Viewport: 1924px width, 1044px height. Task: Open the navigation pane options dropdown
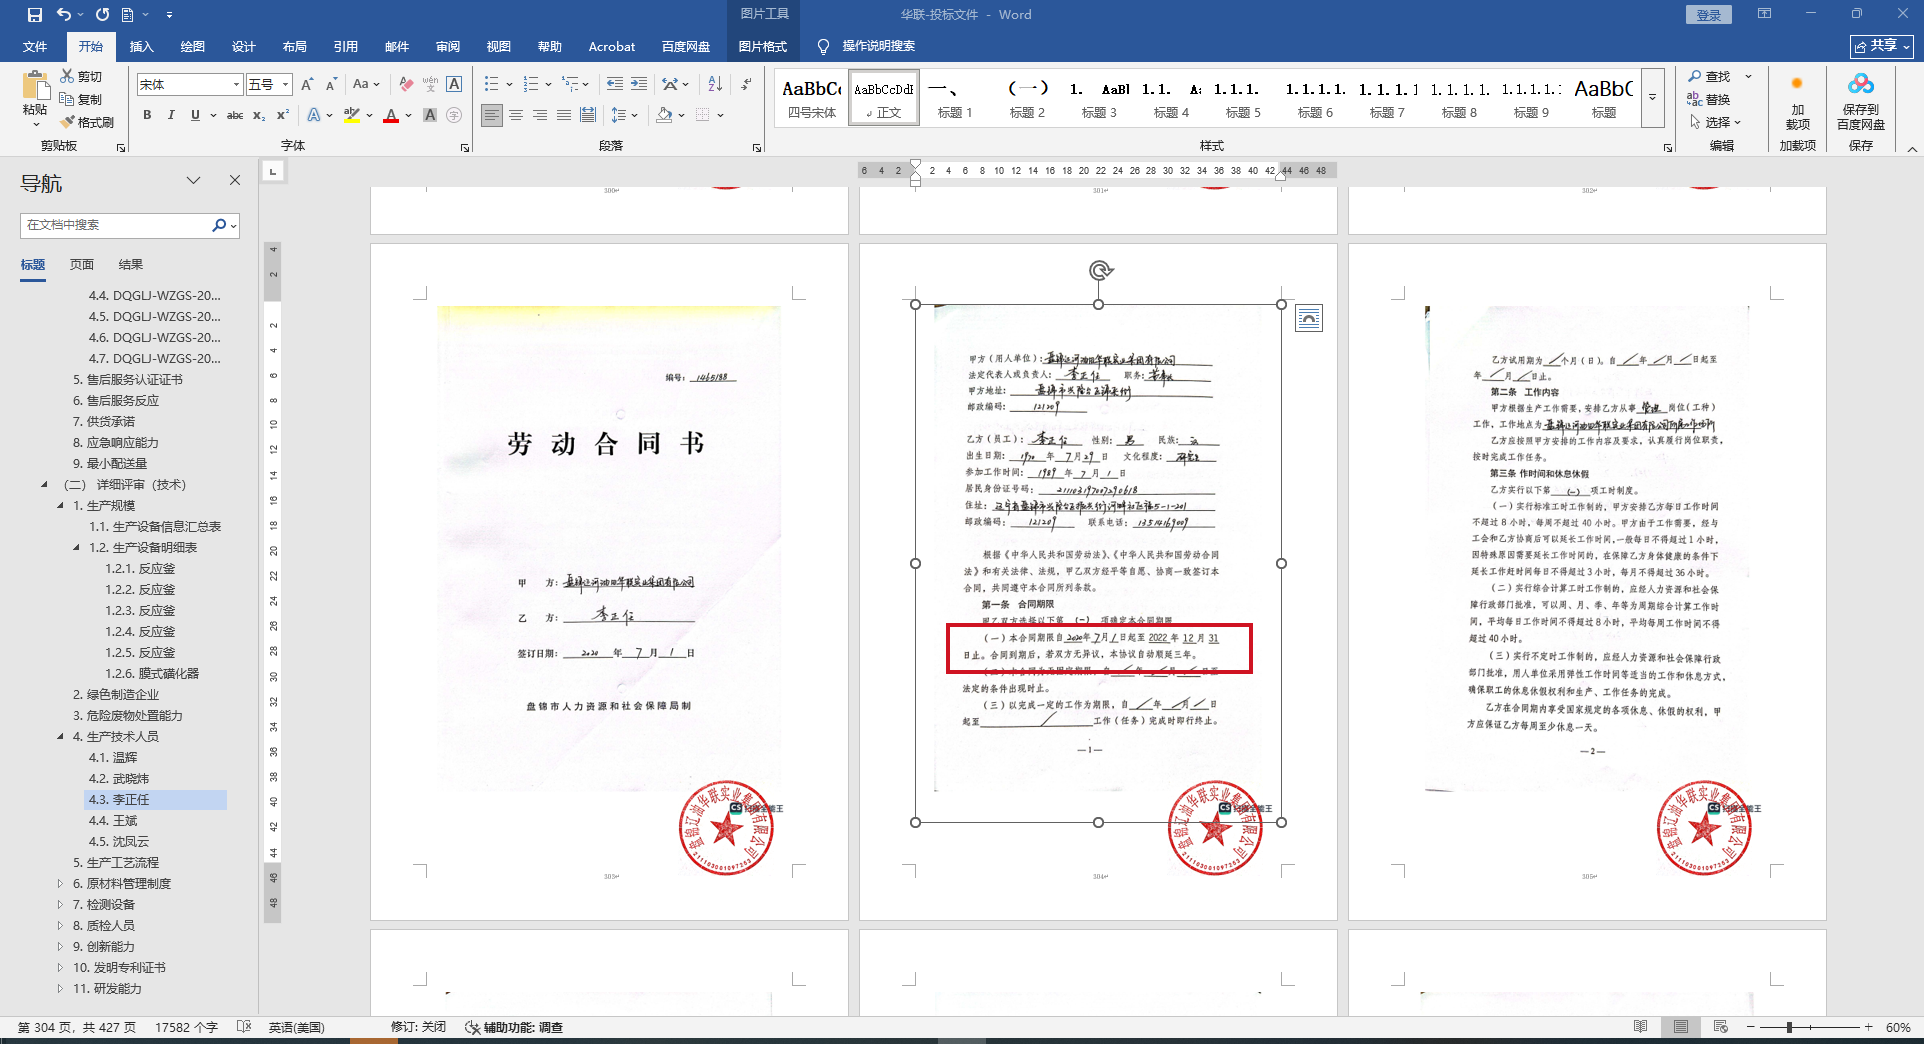pyautogui.click(x=194, y=181)
